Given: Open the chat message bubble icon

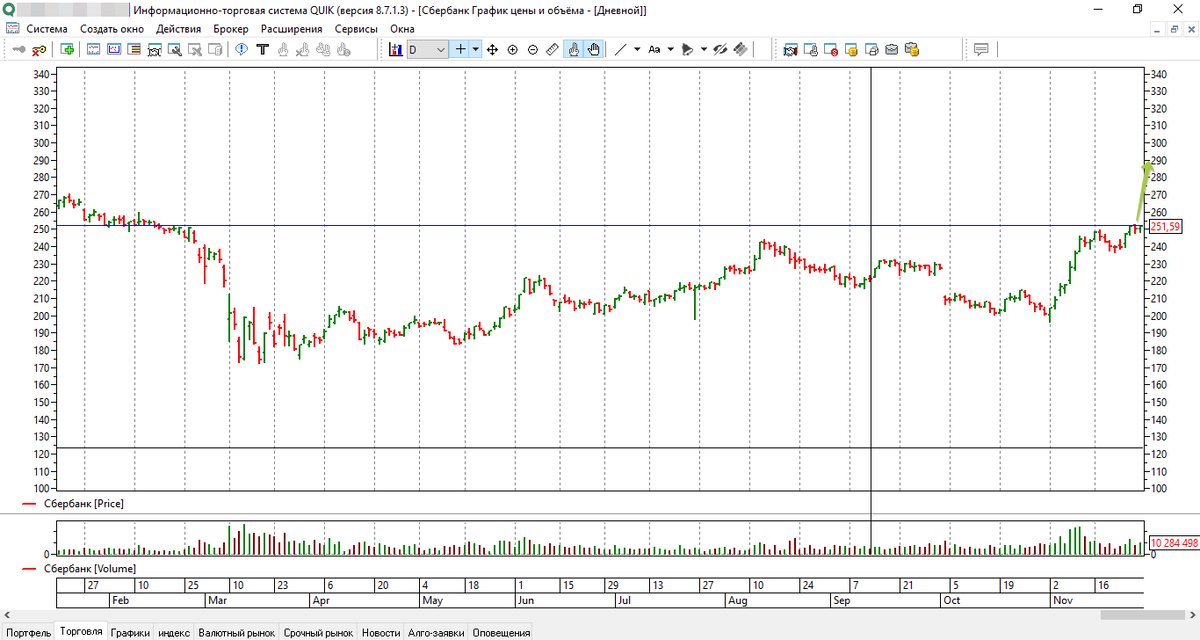Looking at the screenshot, I should 980,50.
